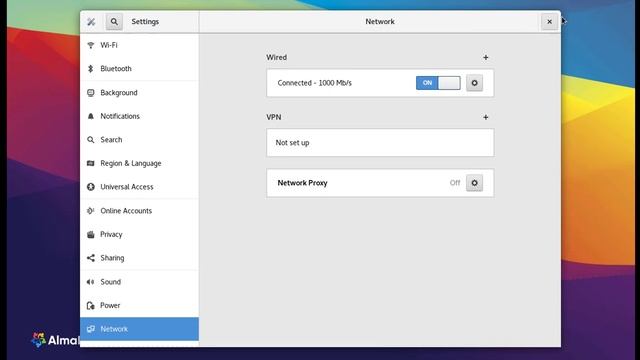Select Universal Access label
Screen dimensions: 640x360
[127, 187]
